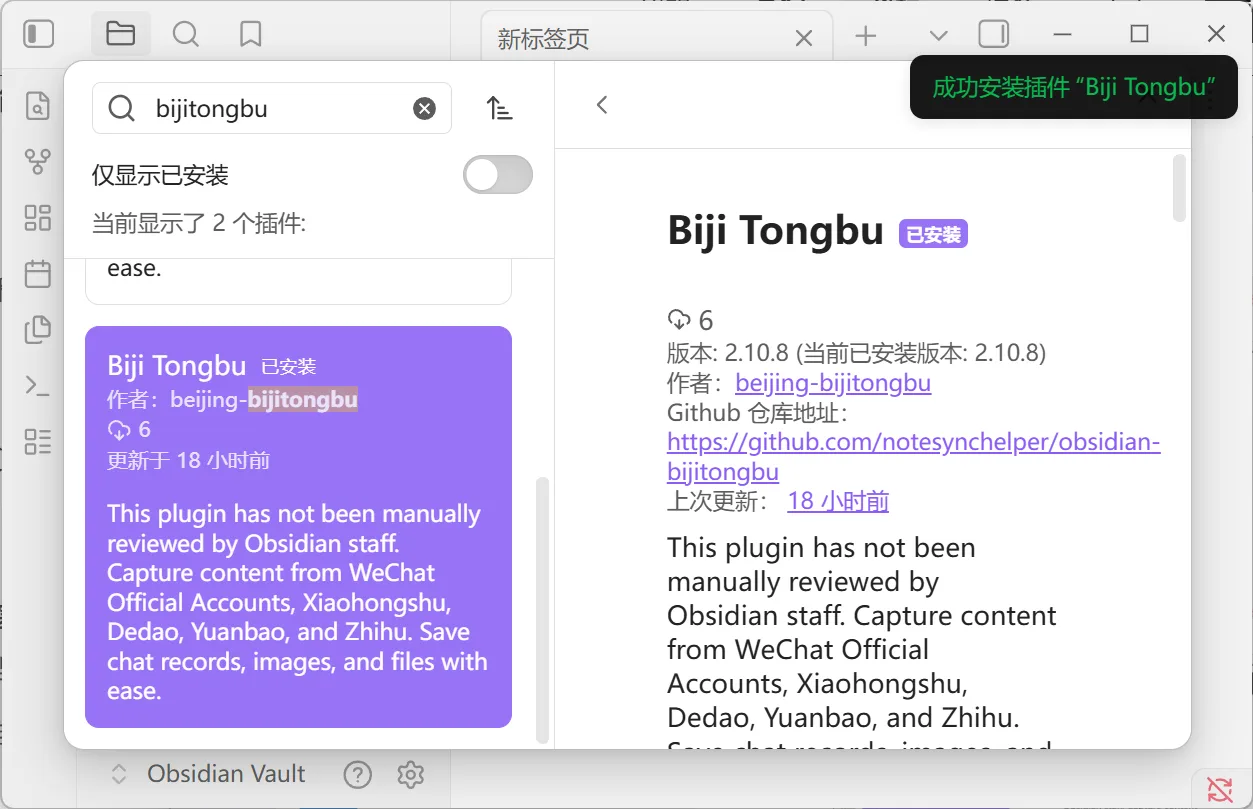Collapse the left sidebar toggle icon
The width and height of the screenshot is (1253, 809).
[38, 34]
